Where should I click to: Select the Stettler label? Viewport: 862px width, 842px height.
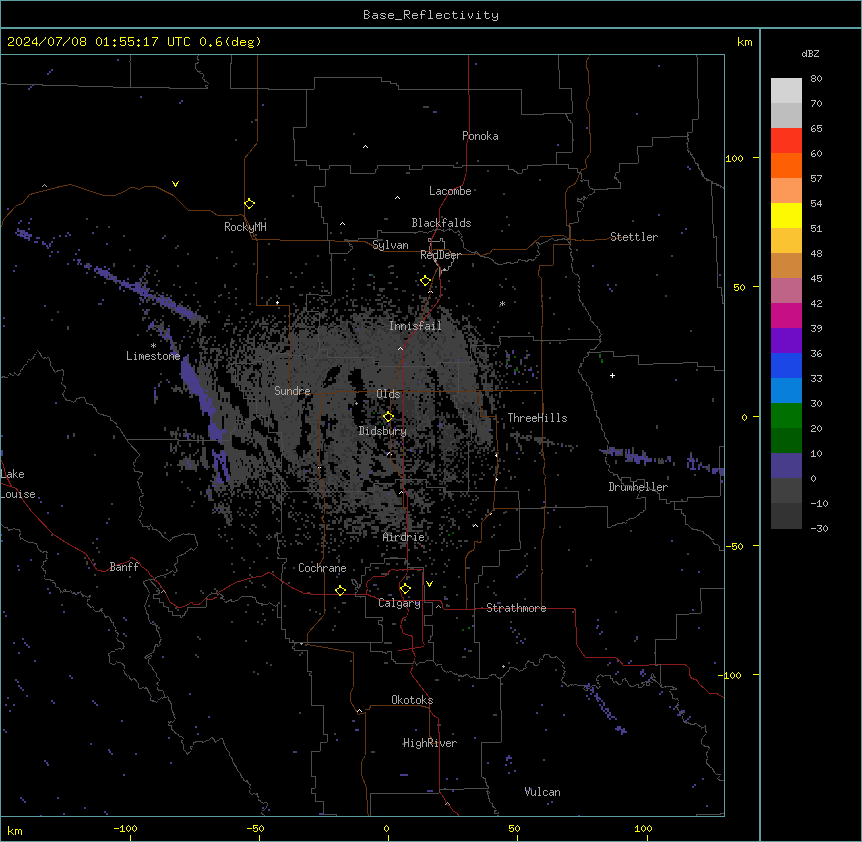(x=634, y=237)
